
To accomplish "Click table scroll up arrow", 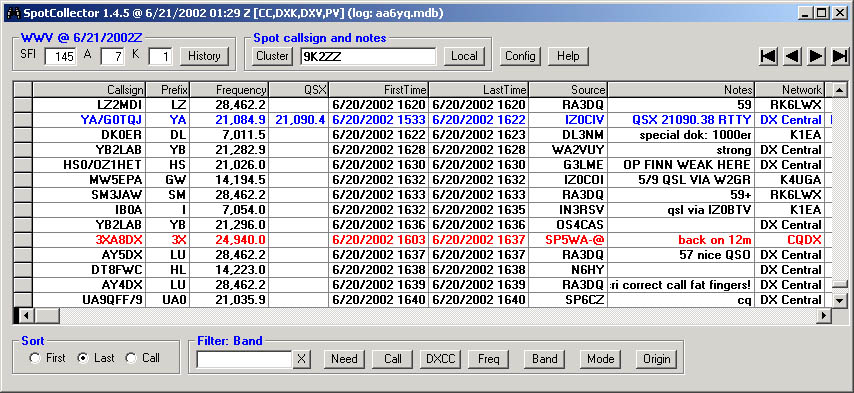I will pos(840,89).
